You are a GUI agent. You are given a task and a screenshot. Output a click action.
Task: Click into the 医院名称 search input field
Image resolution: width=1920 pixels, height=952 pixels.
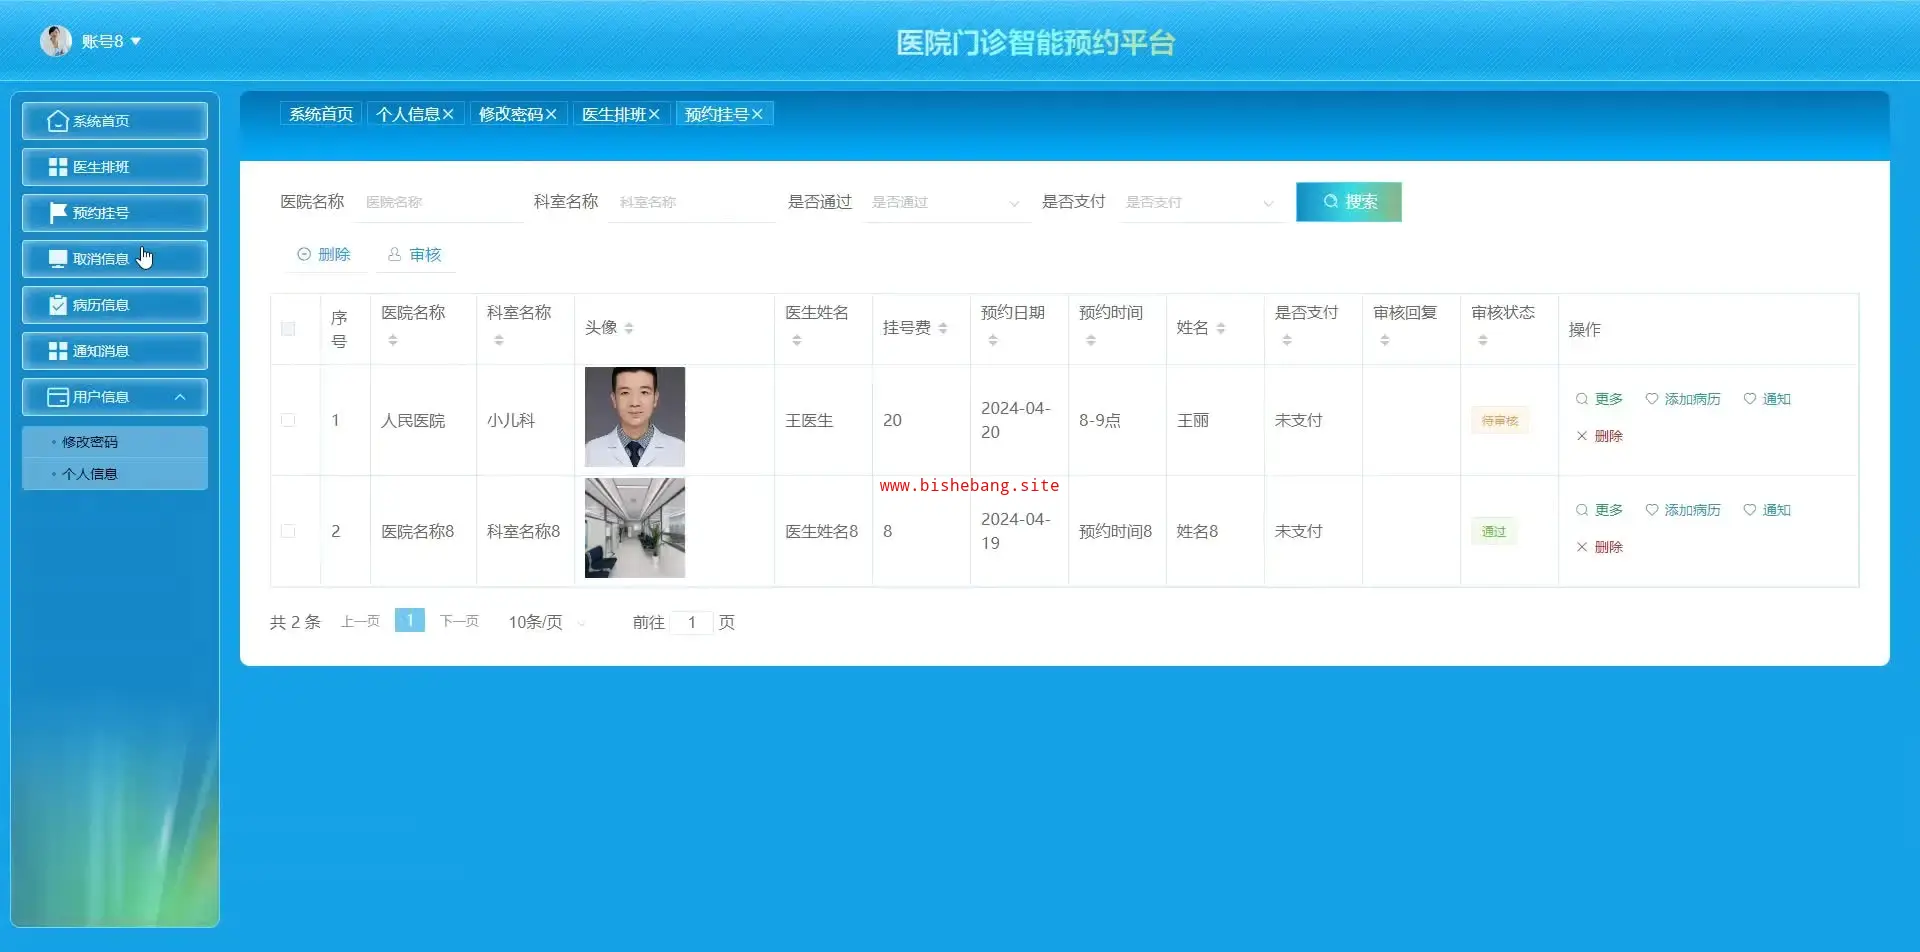pyautogui.click(x=440, y=202)
